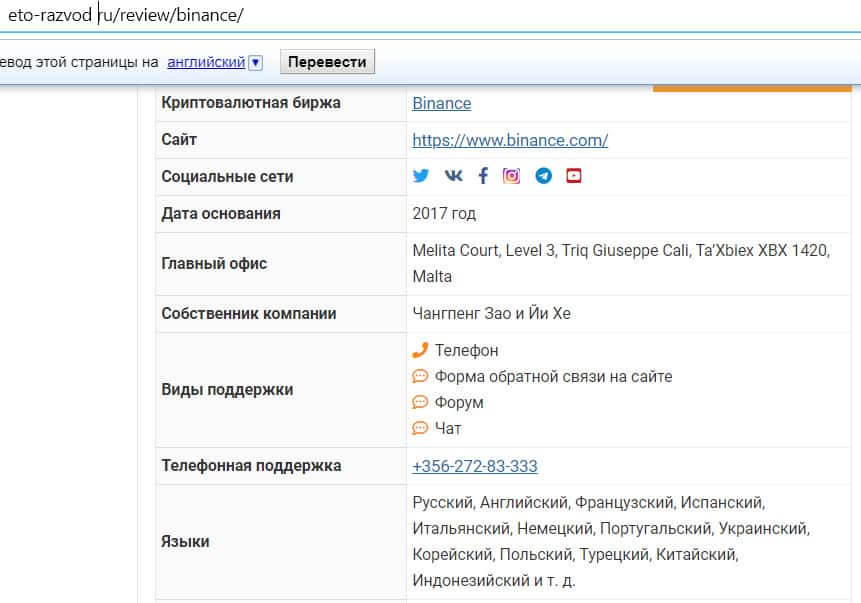
Task: Click the Facebook icon in social networks row
Action: click(x=483, y=176)
